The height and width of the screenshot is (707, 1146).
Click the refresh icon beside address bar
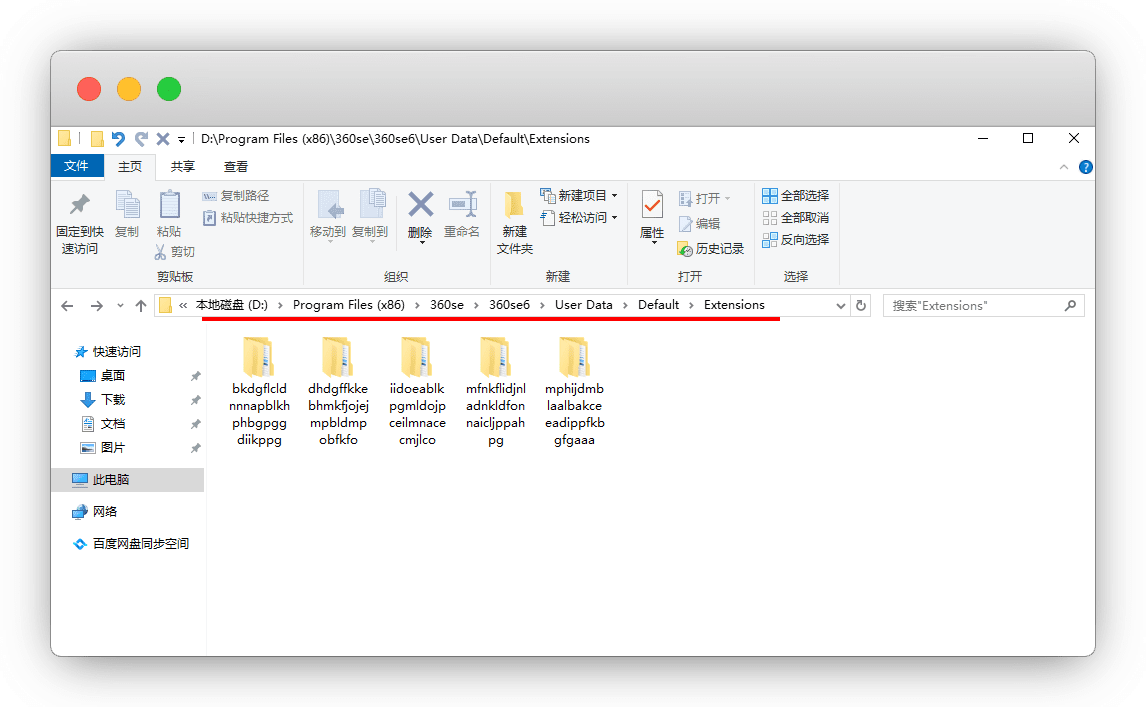[x=861, y=306]
